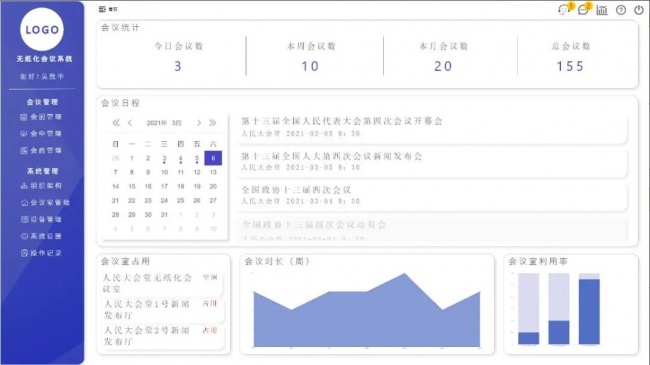Image resolution: width=650 pixels, height=365 pixels.
Task: Click the 今日会议数 value 3
Action: coord(178,66)
